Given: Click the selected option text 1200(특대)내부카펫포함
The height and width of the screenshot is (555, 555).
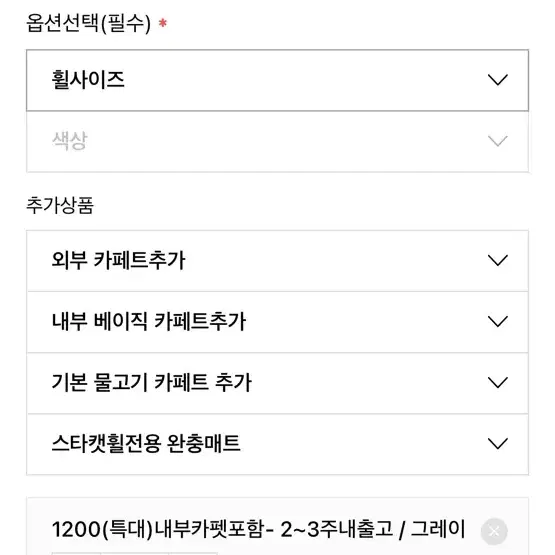Looking at the screenshot, I should (x=158, y=530).
